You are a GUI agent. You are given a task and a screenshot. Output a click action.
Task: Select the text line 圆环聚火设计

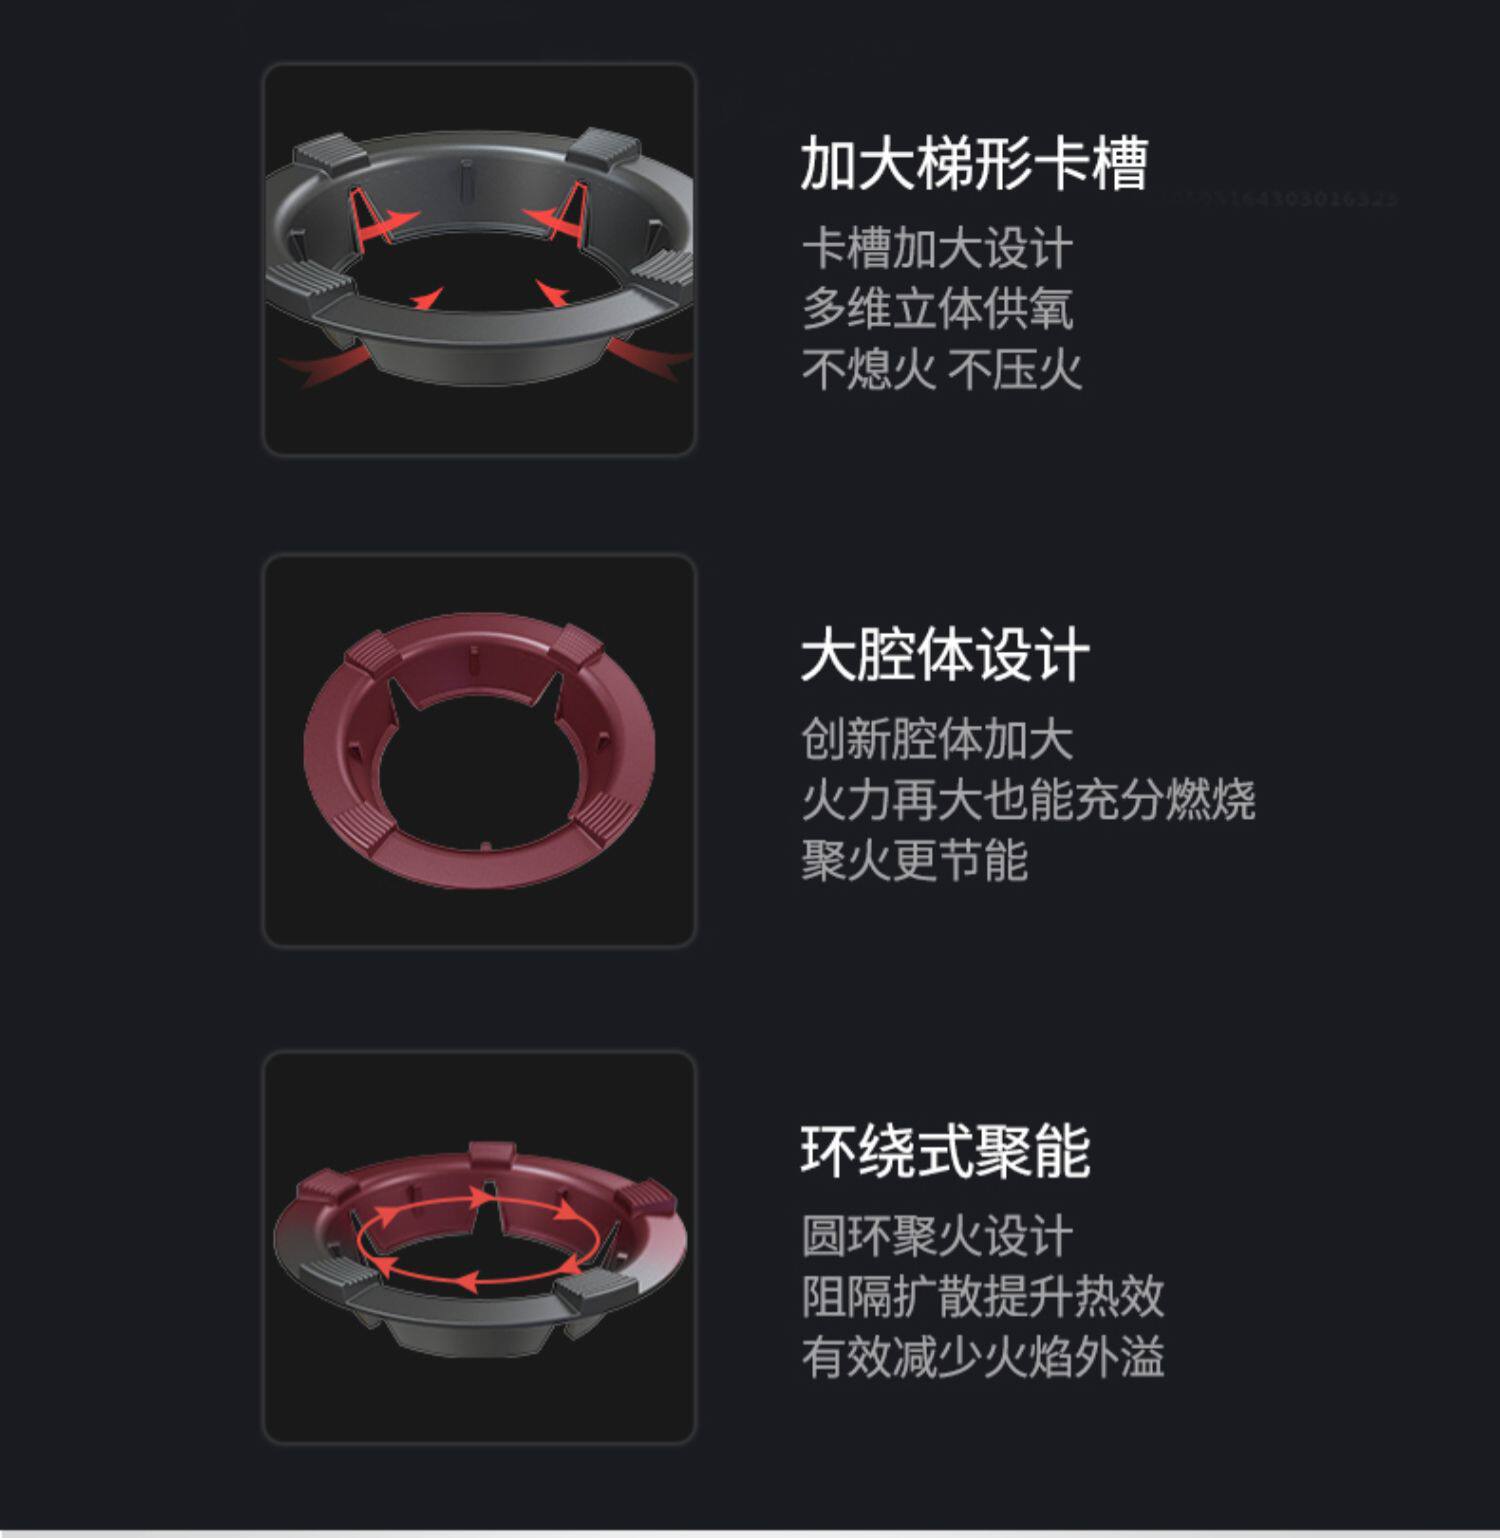(937, 1236)
